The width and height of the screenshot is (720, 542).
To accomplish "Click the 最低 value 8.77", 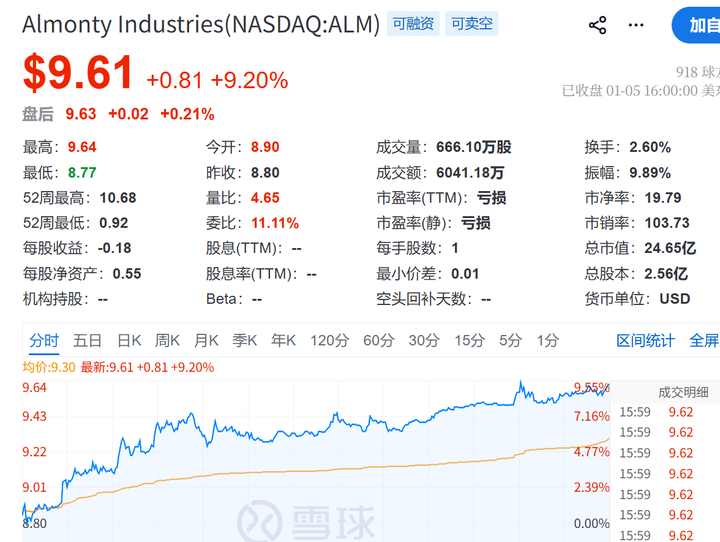I will (82, 173).
